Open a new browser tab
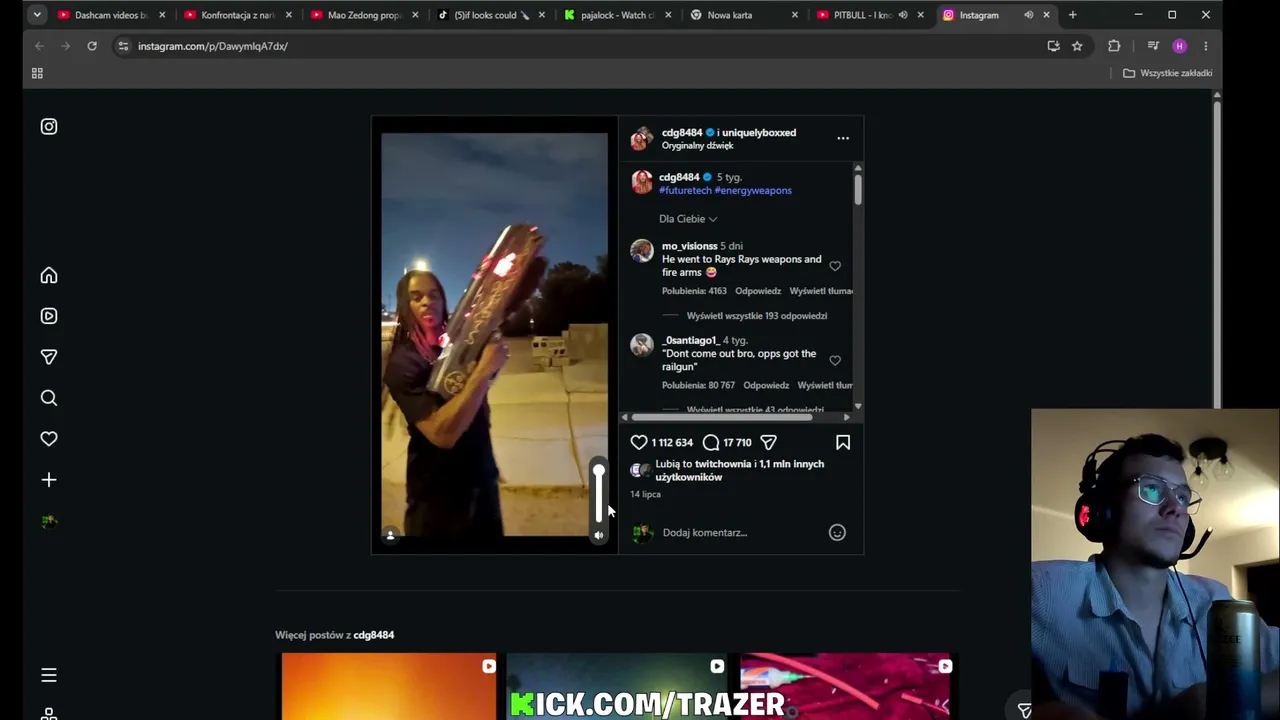This screenshot has height=720, width=1280. 1073,15
